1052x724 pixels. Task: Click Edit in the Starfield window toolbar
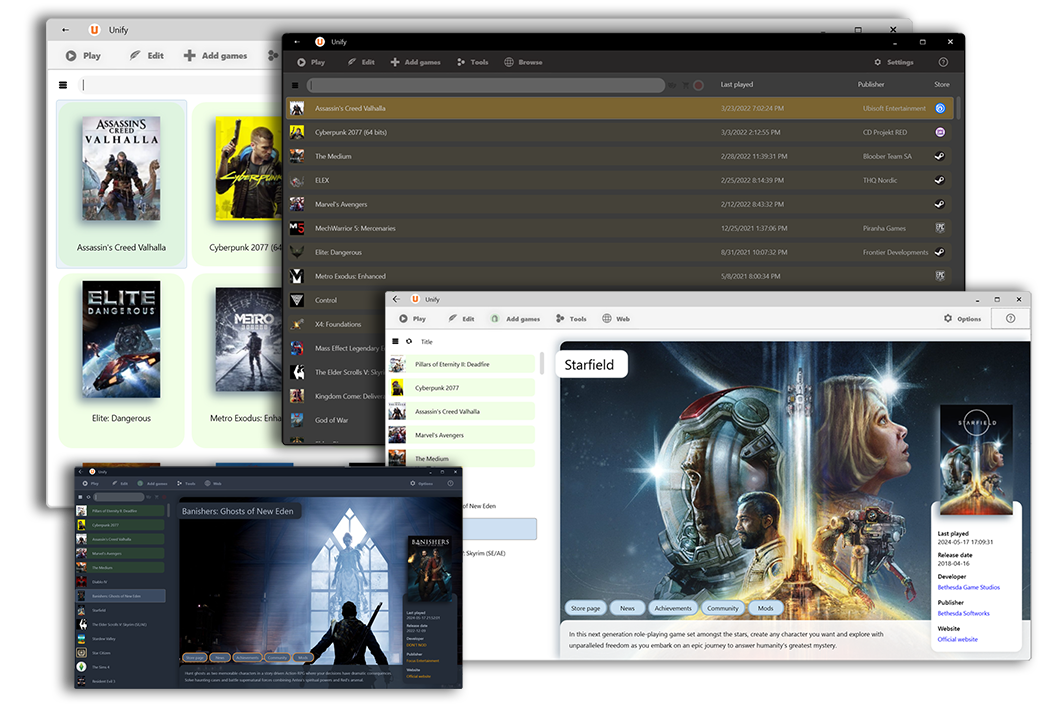pyautogui.click(x=462, y=319)
